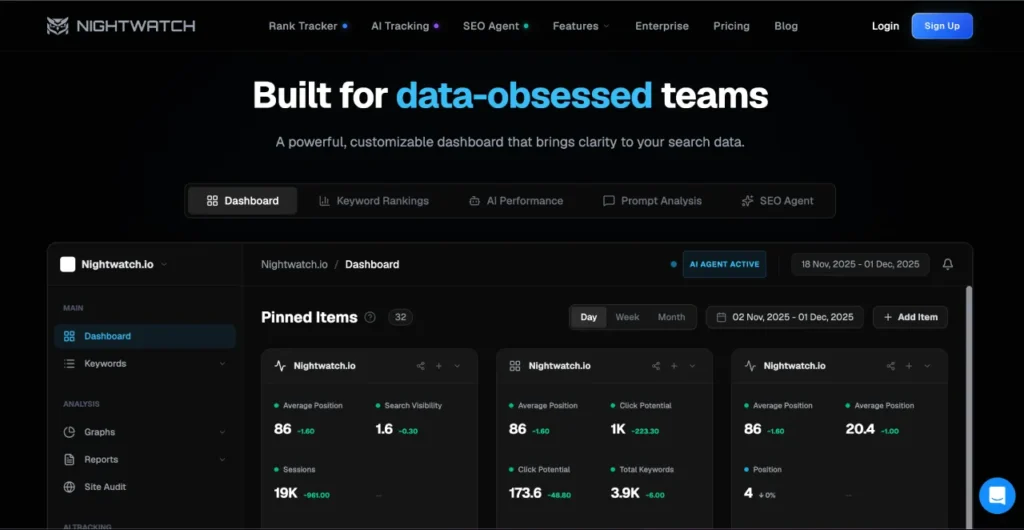Switch to AI Performance tab
This screenshot has height=530, width=1024.
516,201
